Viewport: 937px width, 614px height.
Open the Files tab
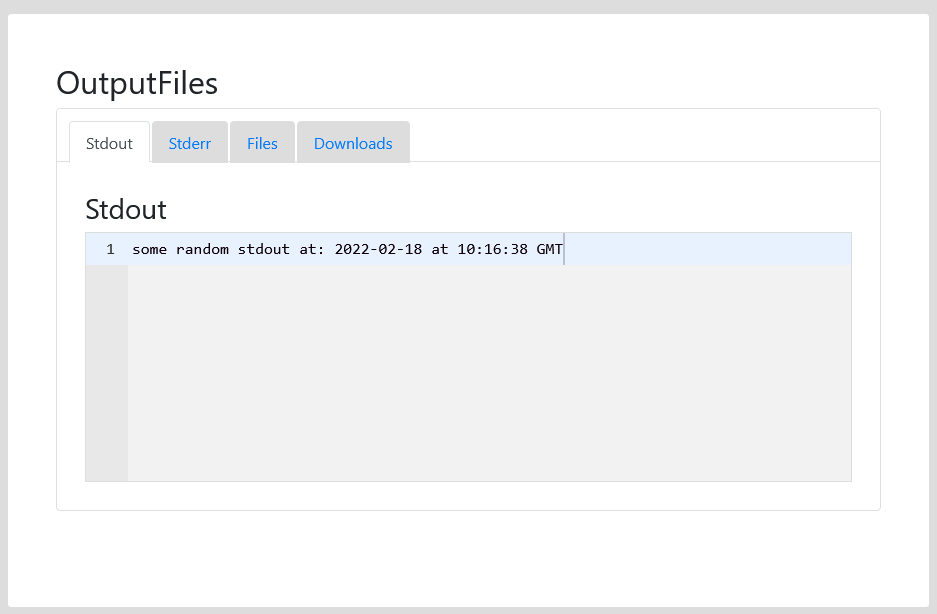[262, 143]
